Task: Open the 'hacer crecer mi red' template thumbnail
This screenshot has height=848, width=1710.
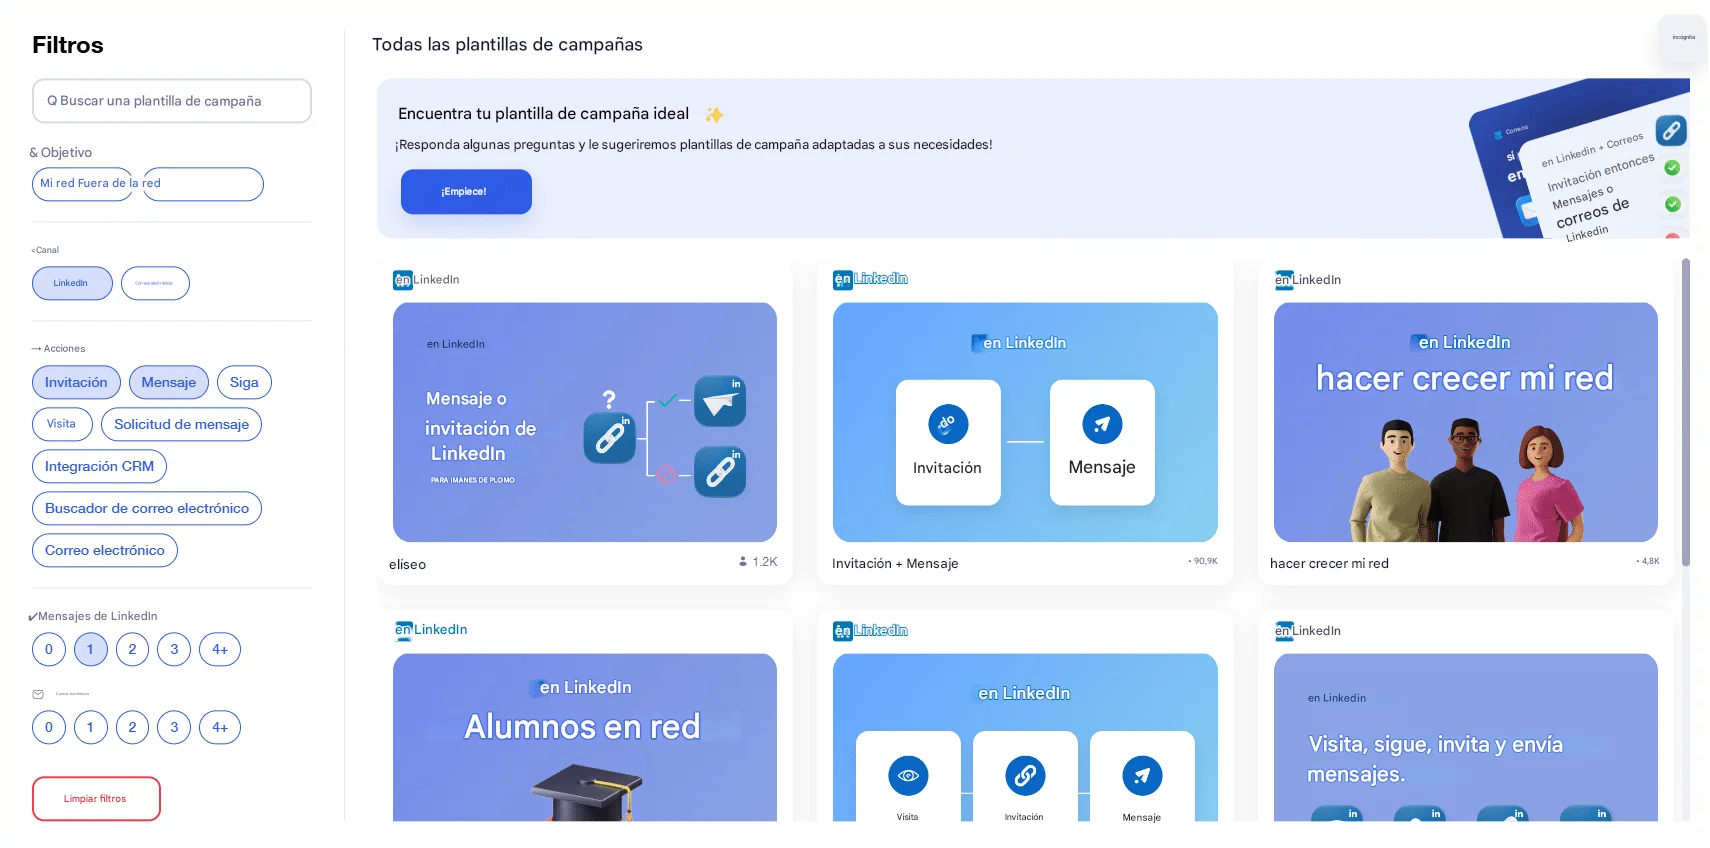Action: click(x=1465, y=422)
